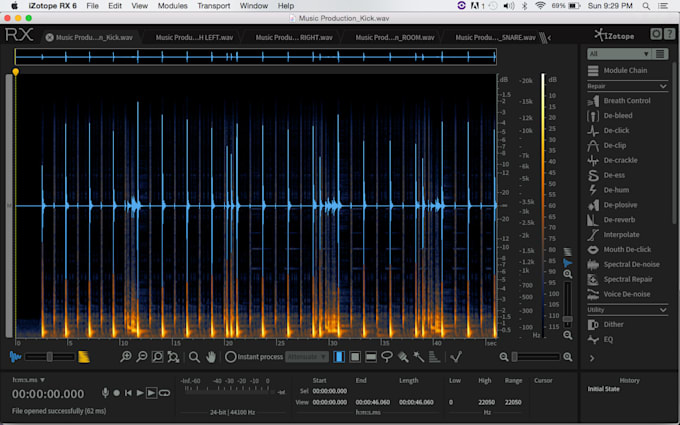Open the De-bleed module
The width and height of the screenshot is (680, 425).
[610, 115]
